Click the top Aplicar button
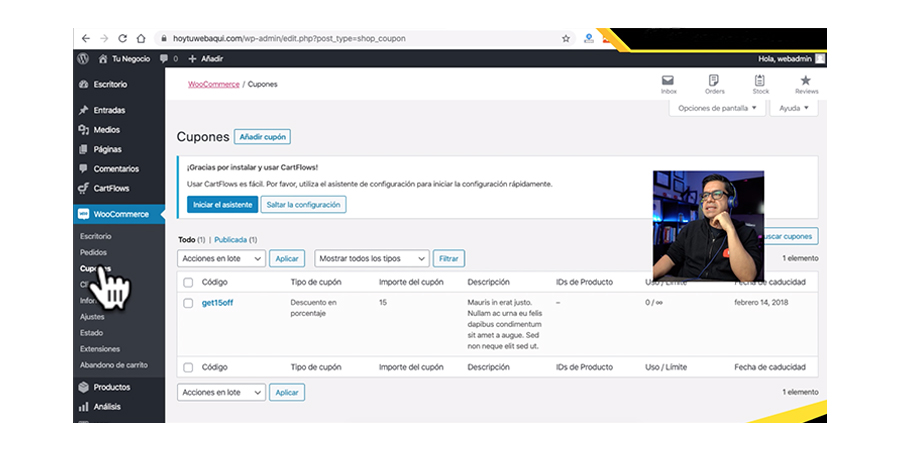This screenshot has width=900, height=450. (287, 258)
